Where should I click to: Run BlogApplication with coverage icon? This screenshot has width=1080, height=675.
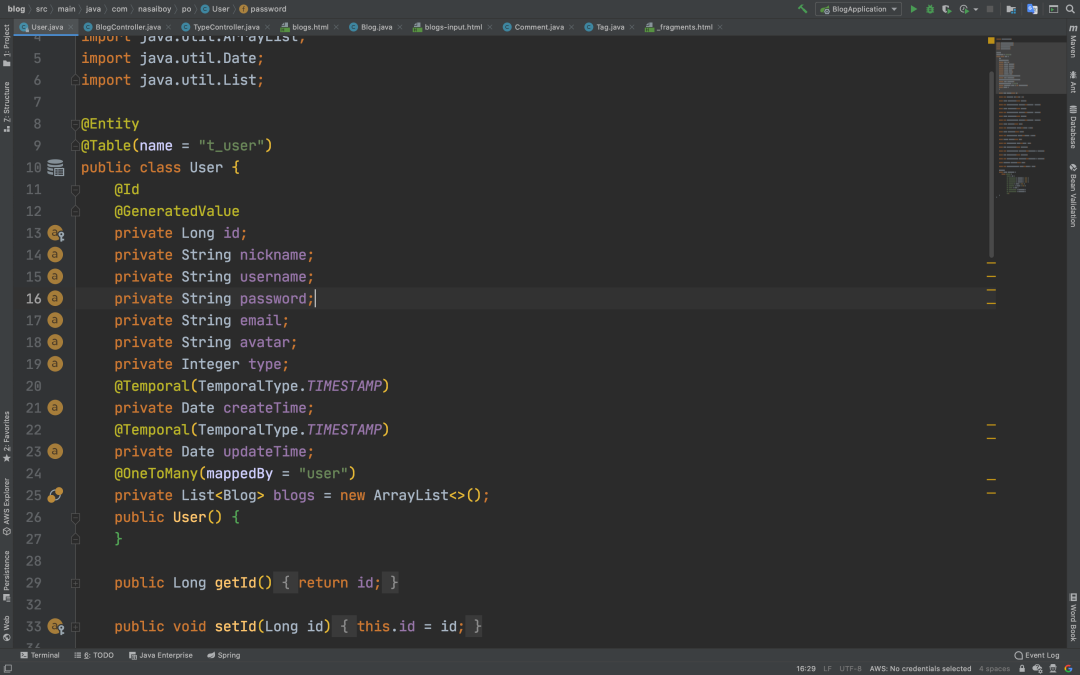pos(947,8)
